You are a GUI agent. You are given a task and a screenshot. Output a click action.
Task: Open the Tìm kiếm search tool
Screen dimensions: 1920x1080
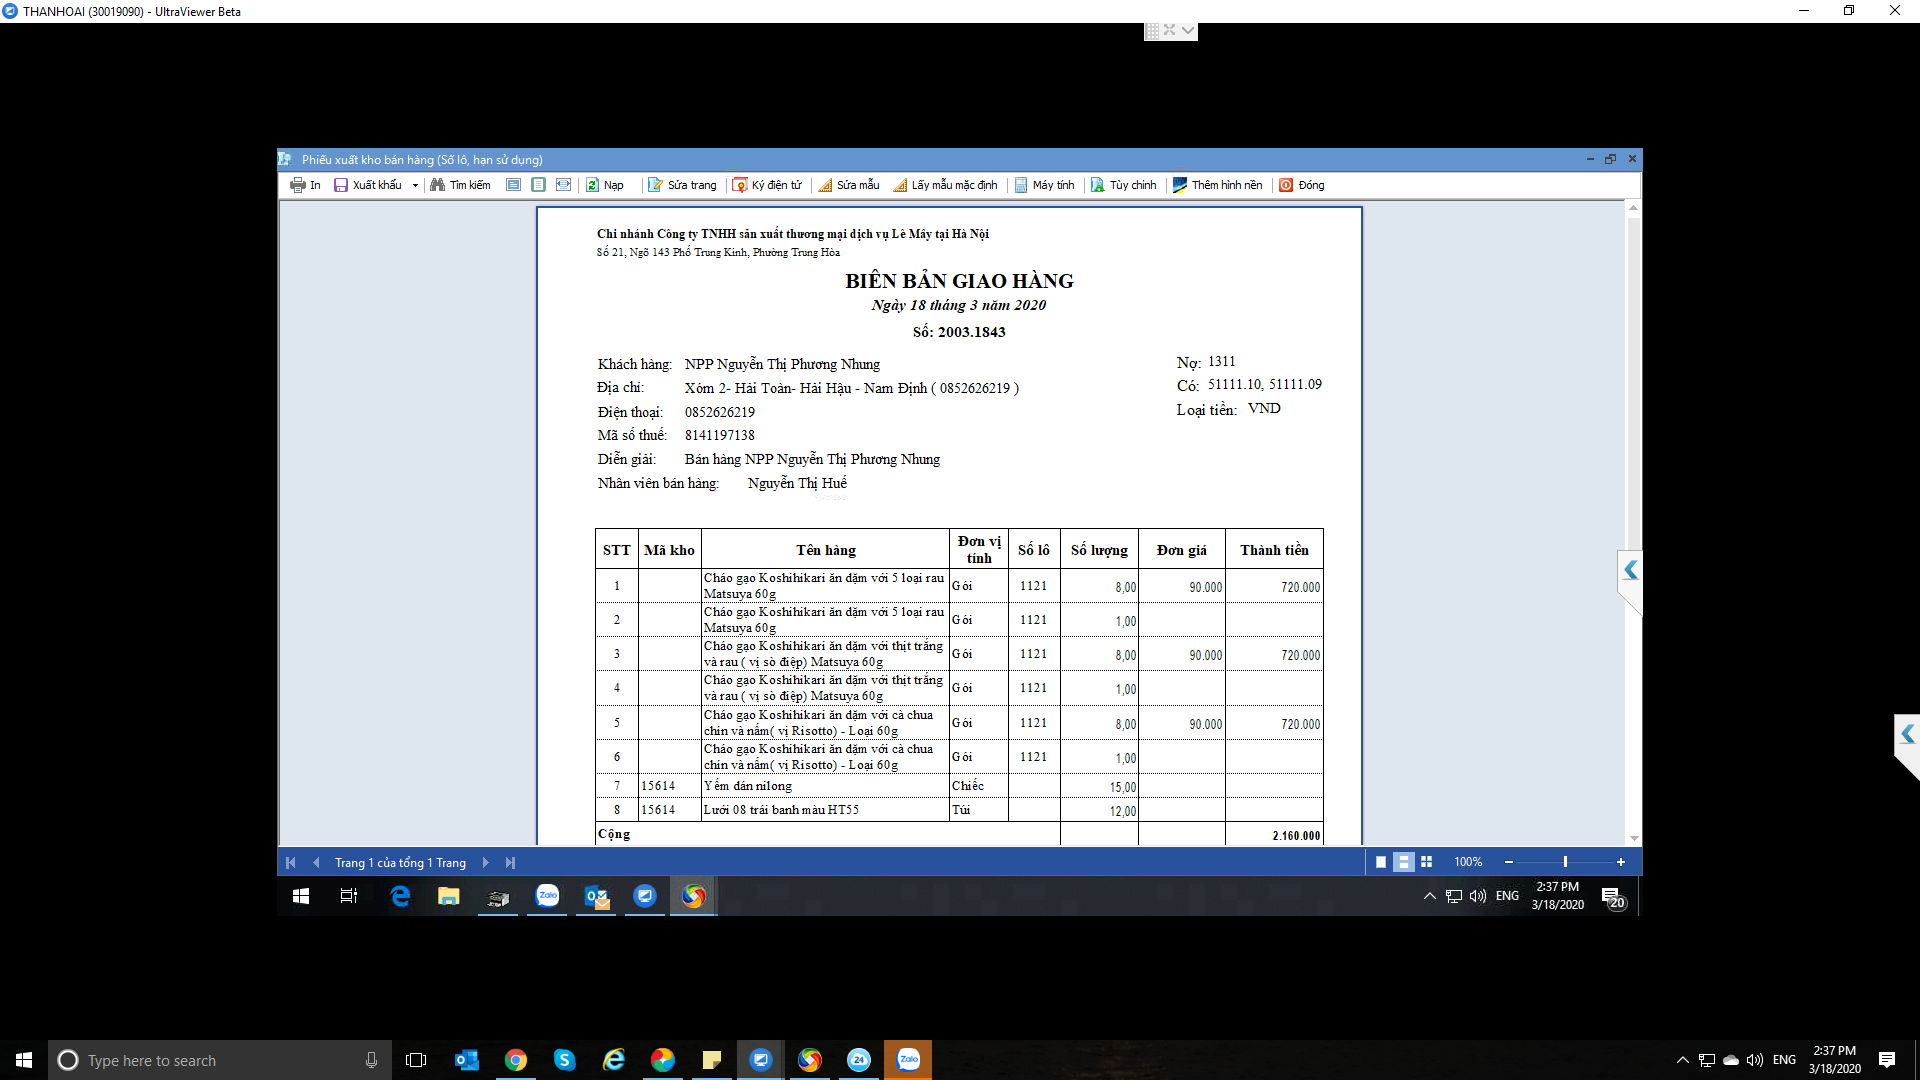pos(460,185)
